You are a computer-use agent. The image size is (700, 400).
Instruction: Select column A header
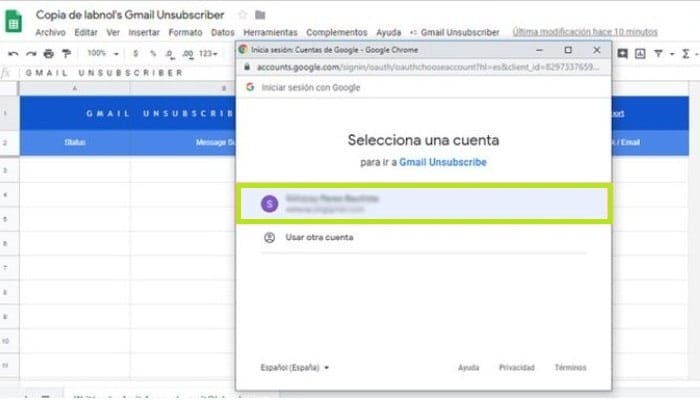click(x=75, y=88)
